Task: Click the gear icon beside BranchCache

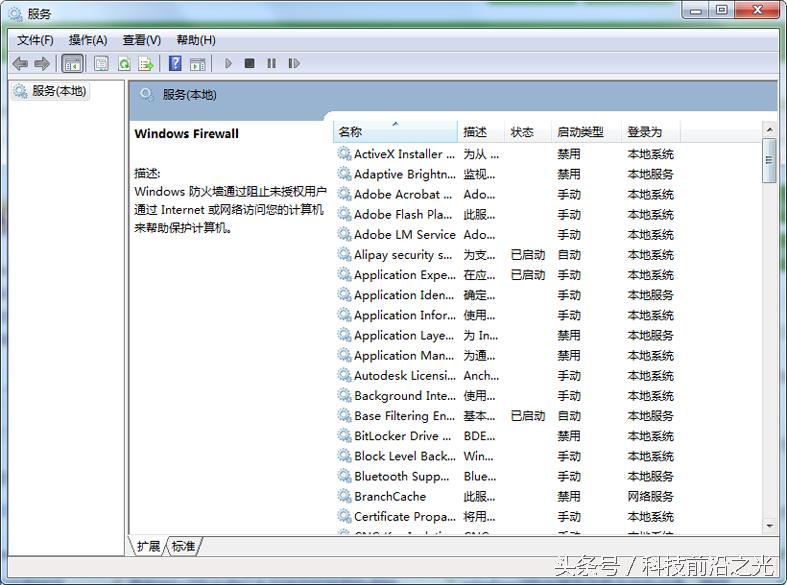Action: click(x=344, y=496)
